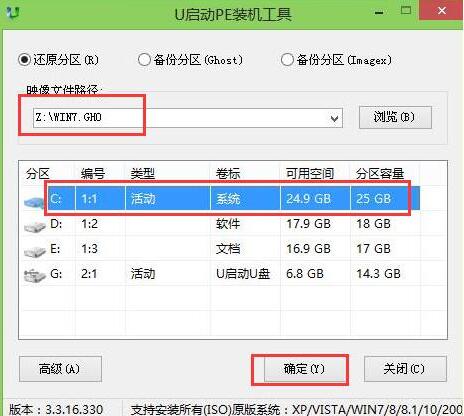Close the U启动PE装机工具 window
Screen dimensions: 464x416
tap(442, 11)
